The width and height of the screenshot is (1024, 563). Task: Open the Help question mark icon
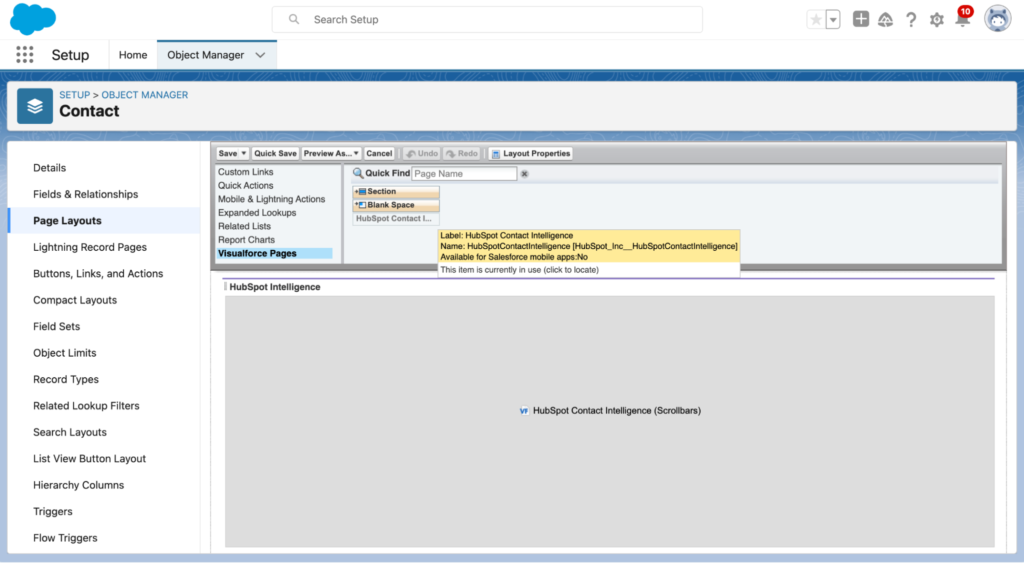click(x=911, y=20)
